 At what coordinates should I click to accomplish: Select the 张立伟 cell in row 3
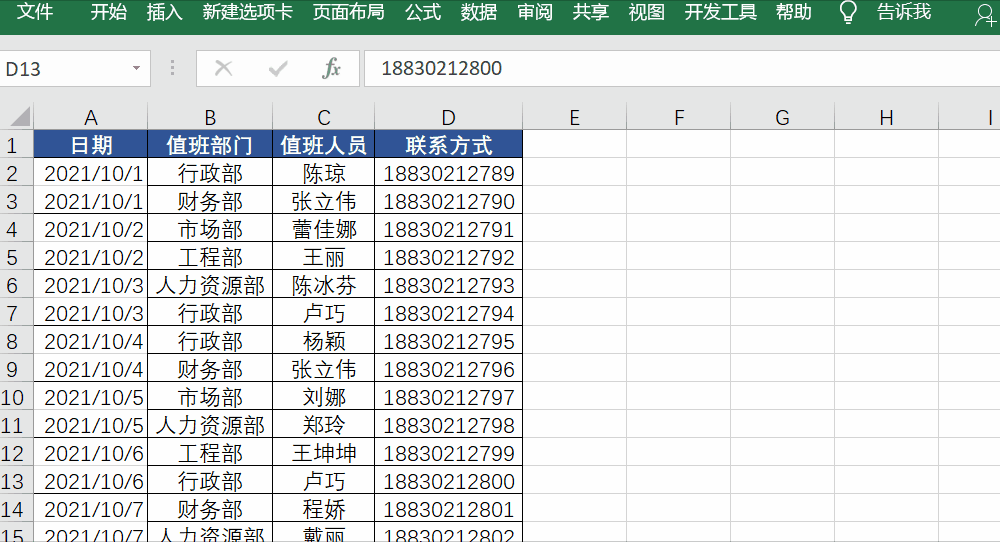pyautogui.click(x=323, y=201)
